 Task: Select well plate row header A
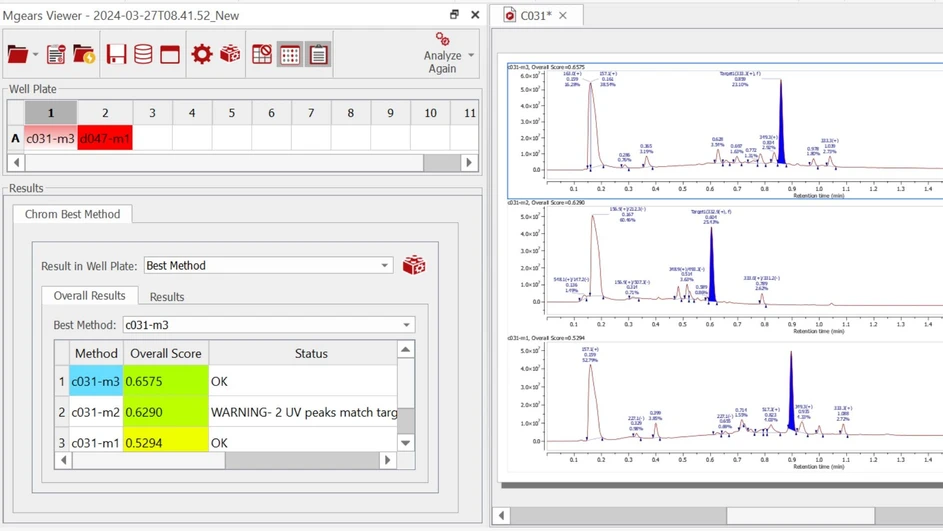pyautogui.click(x=16, y=138)
